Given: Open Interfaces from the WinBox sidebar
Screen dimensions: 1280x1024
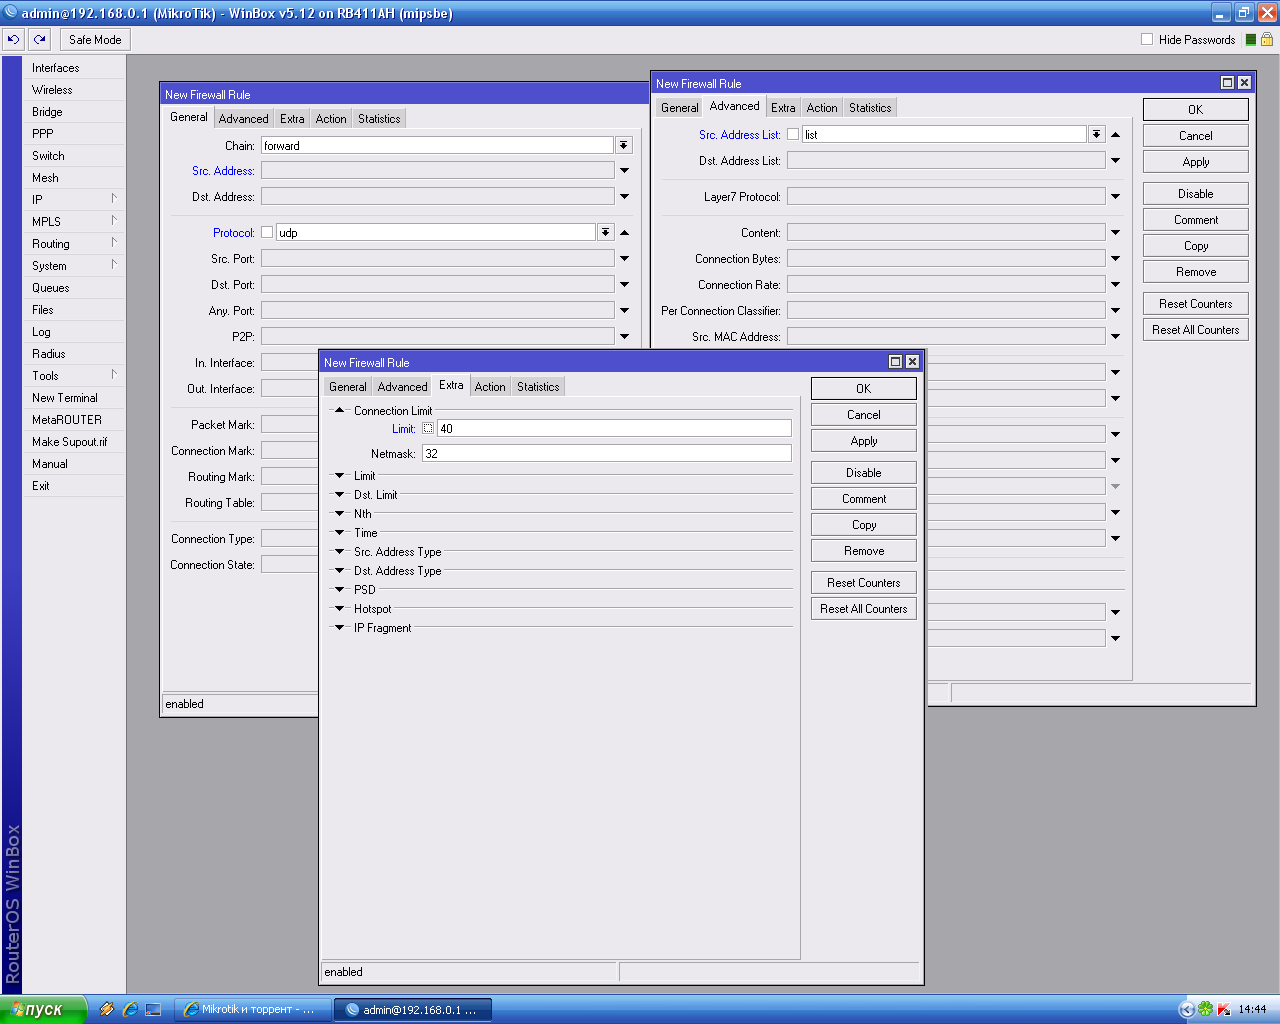Looking at the screenshot, I should coord(56,68).
